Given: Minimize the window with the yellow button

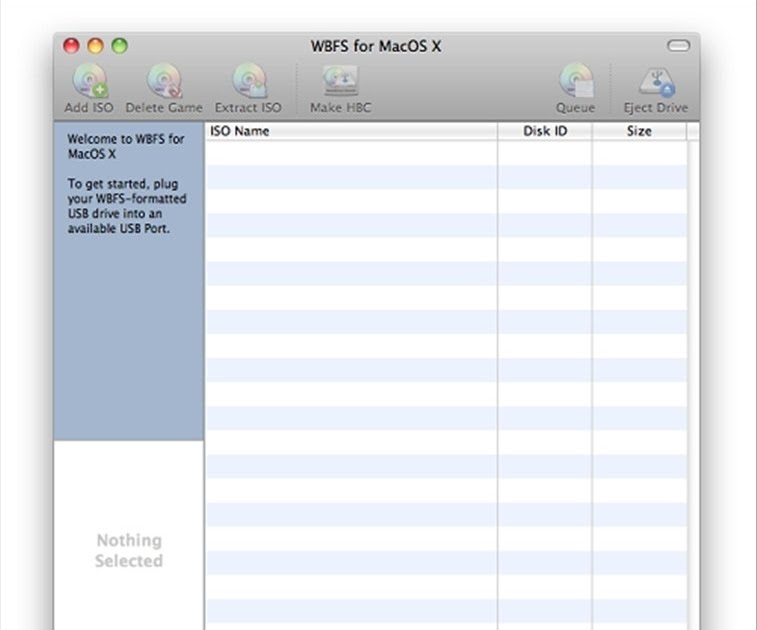Looking at the screenshot, I should pos(96,46).
